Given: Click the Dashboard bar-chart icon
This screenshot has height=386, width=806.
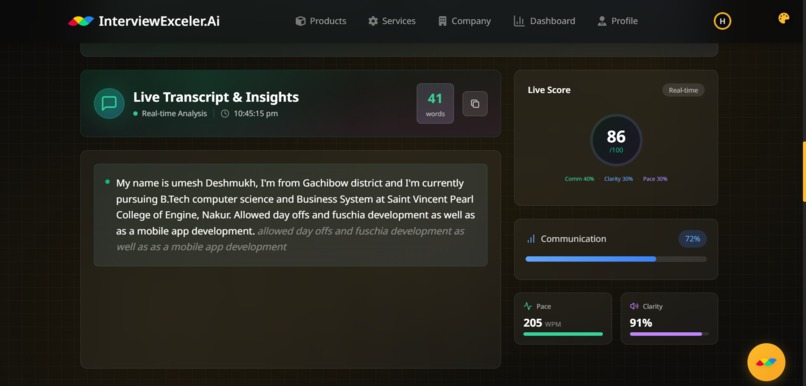Looking at the screenshot, I should click(x=519, y=21).
